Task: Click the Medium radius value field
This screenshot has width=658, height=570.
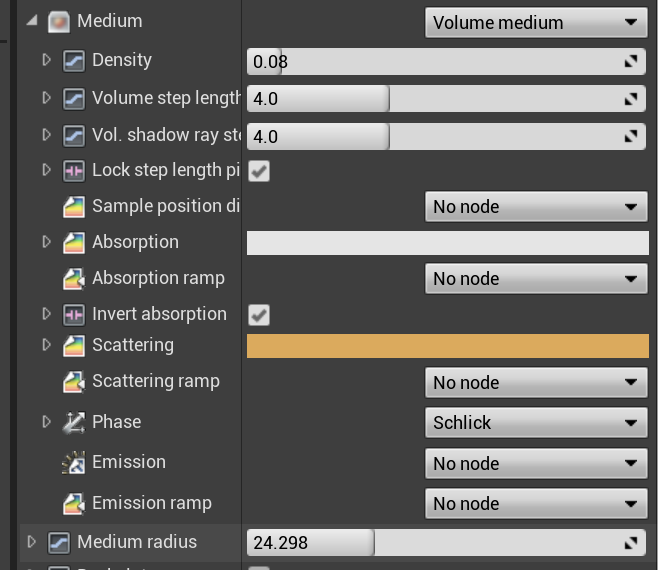Action: (310, 543)
